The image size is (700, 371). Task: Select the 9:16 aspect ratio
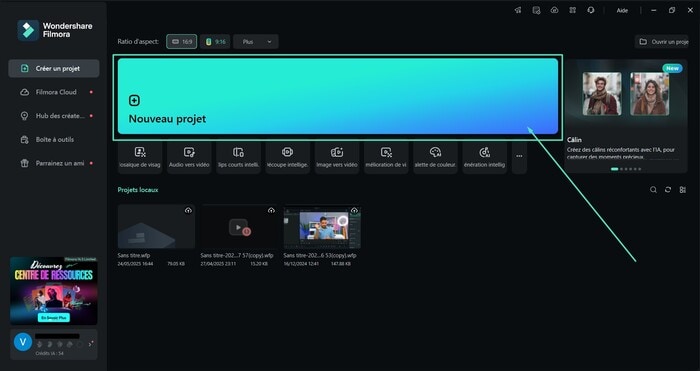215,42
